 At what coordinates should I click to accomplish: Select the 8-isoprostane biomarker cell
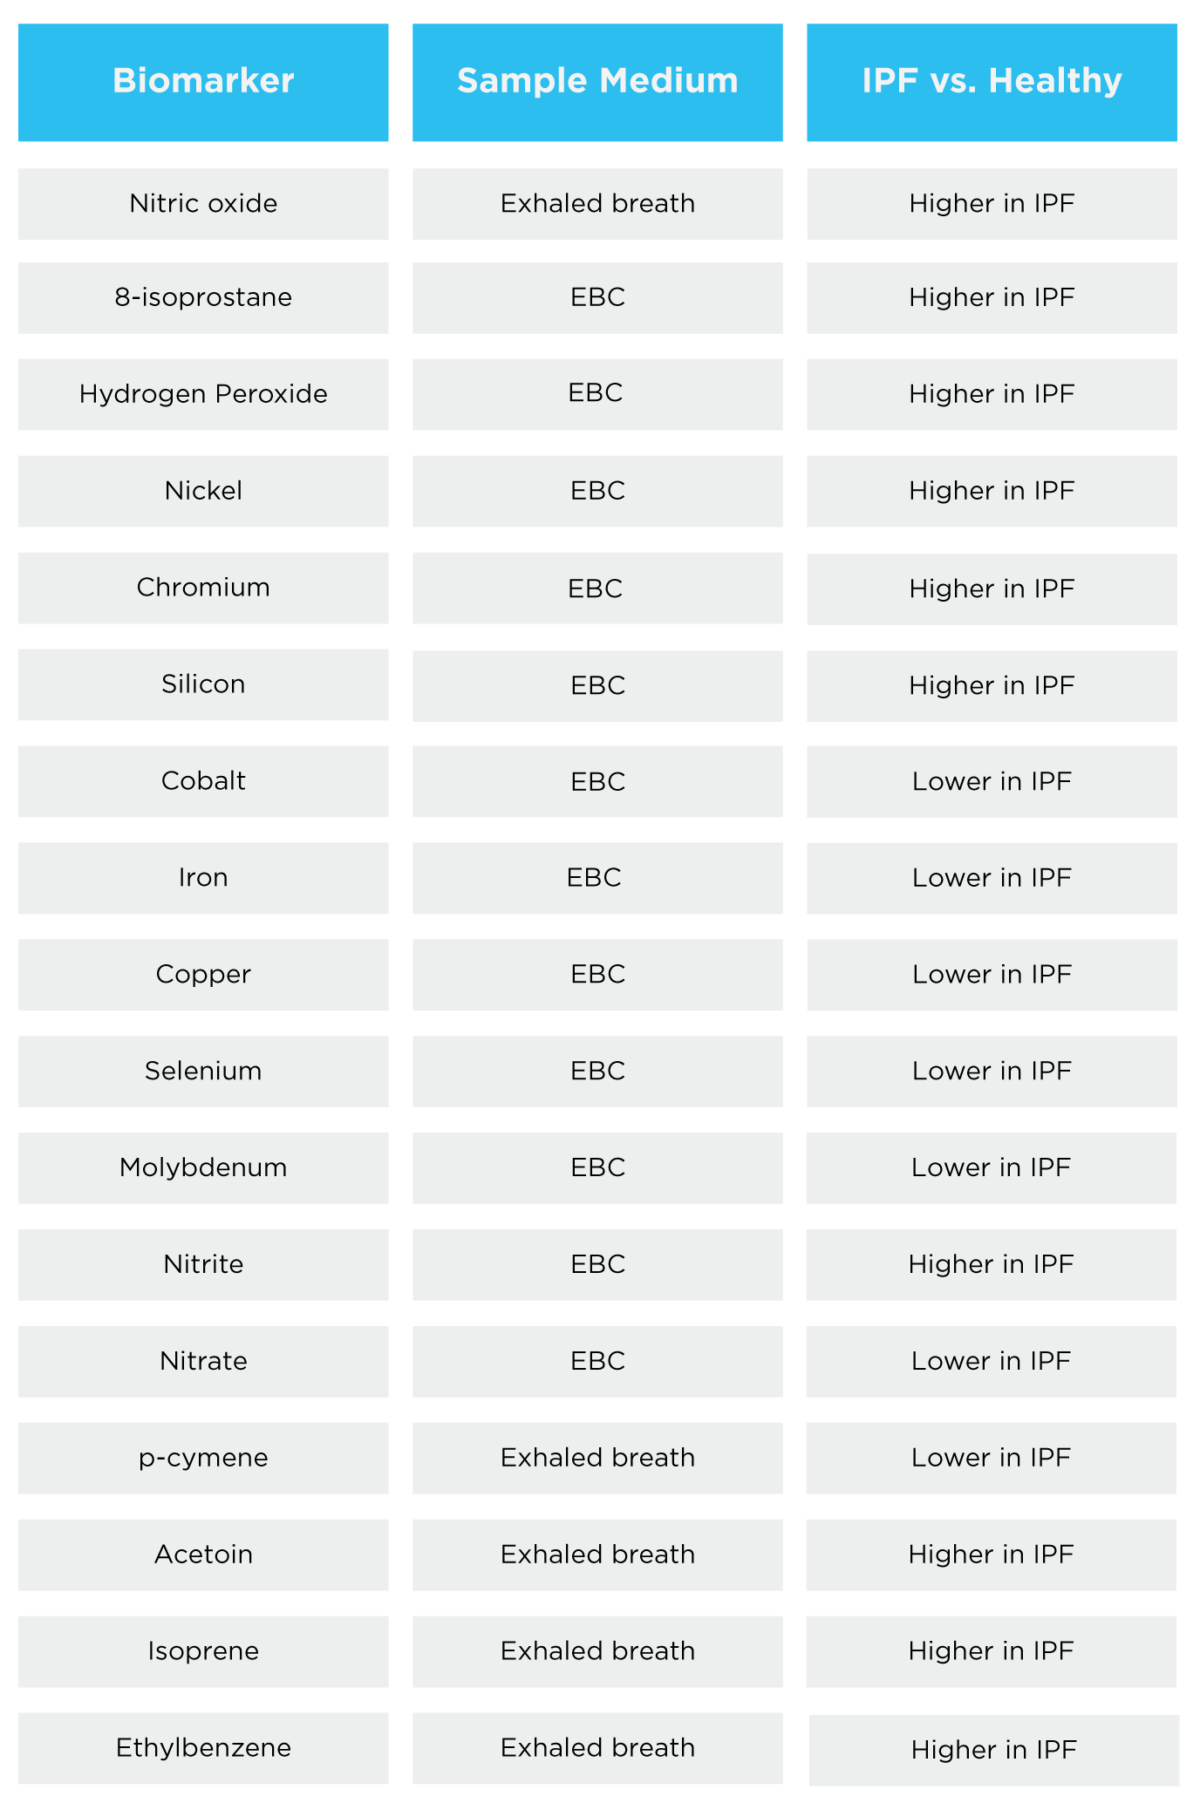[203, 297]
